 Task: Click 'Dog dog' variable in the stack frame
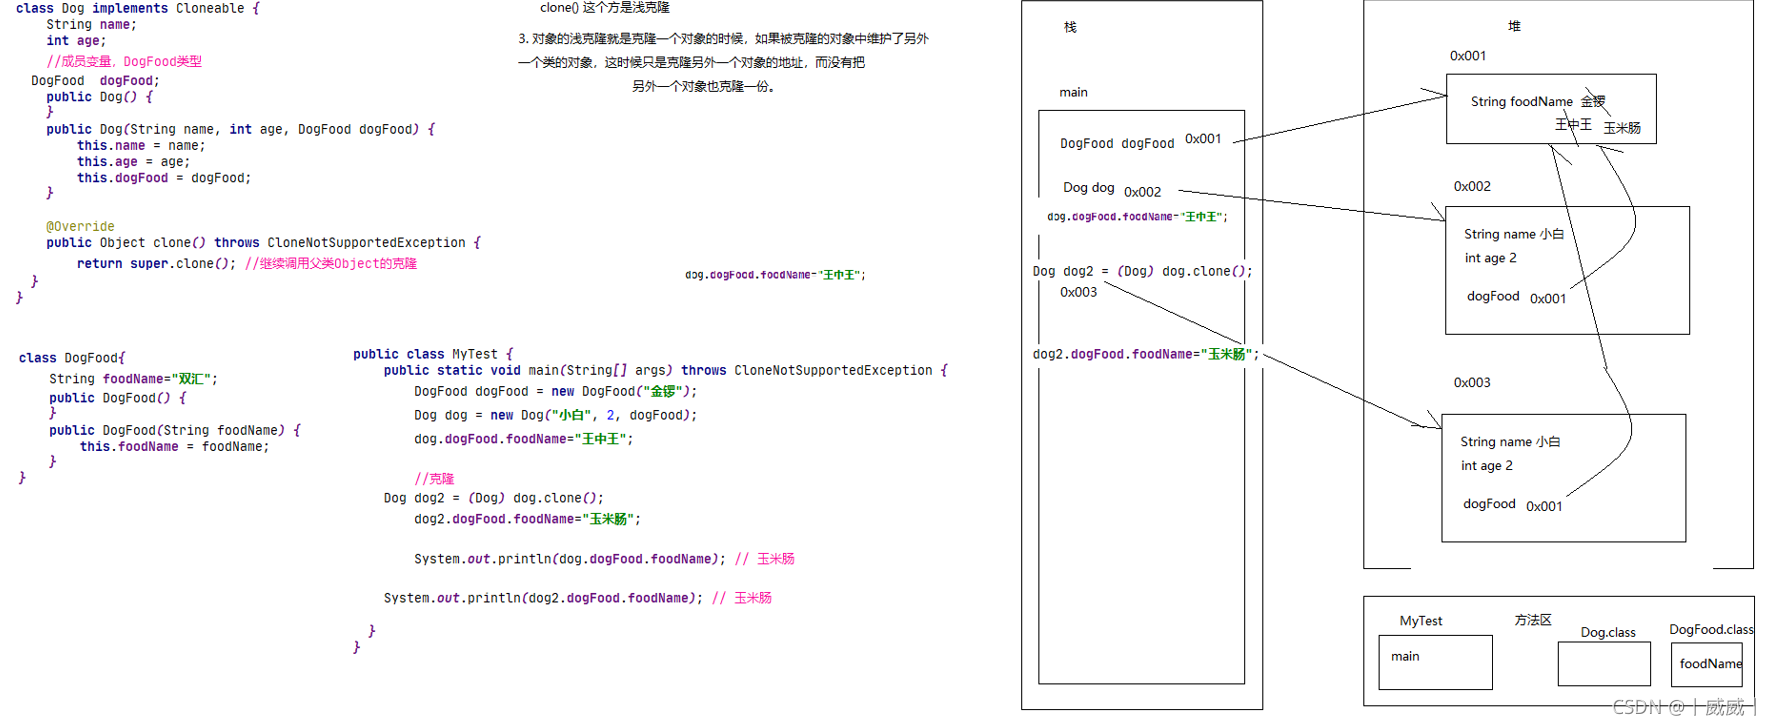(1088, 188)
